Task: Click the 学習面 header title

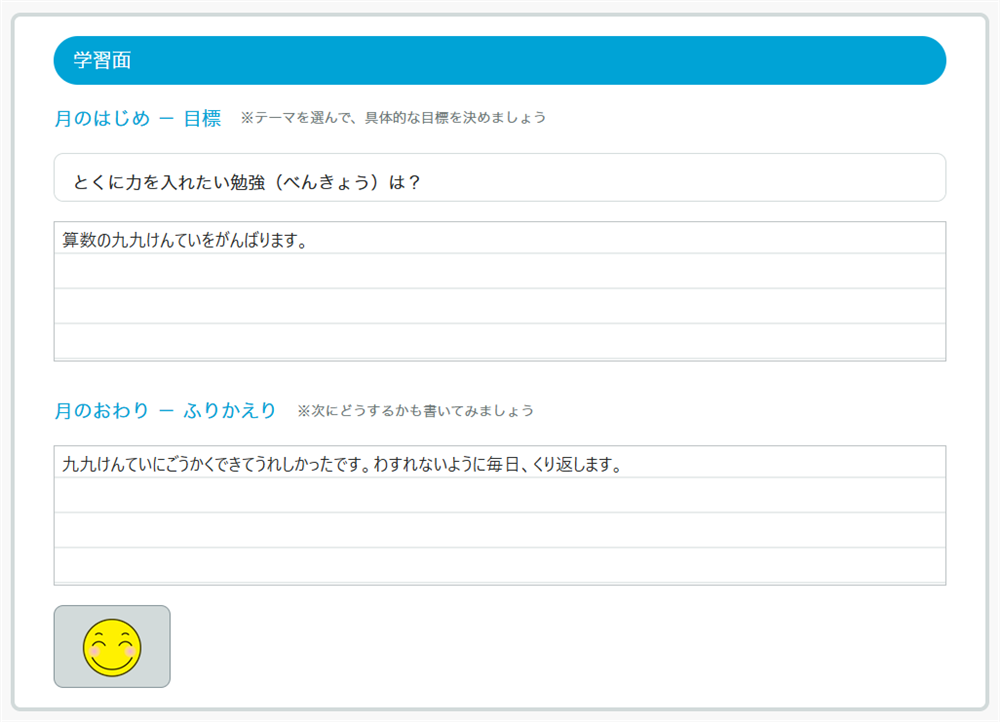Action: 102,61
